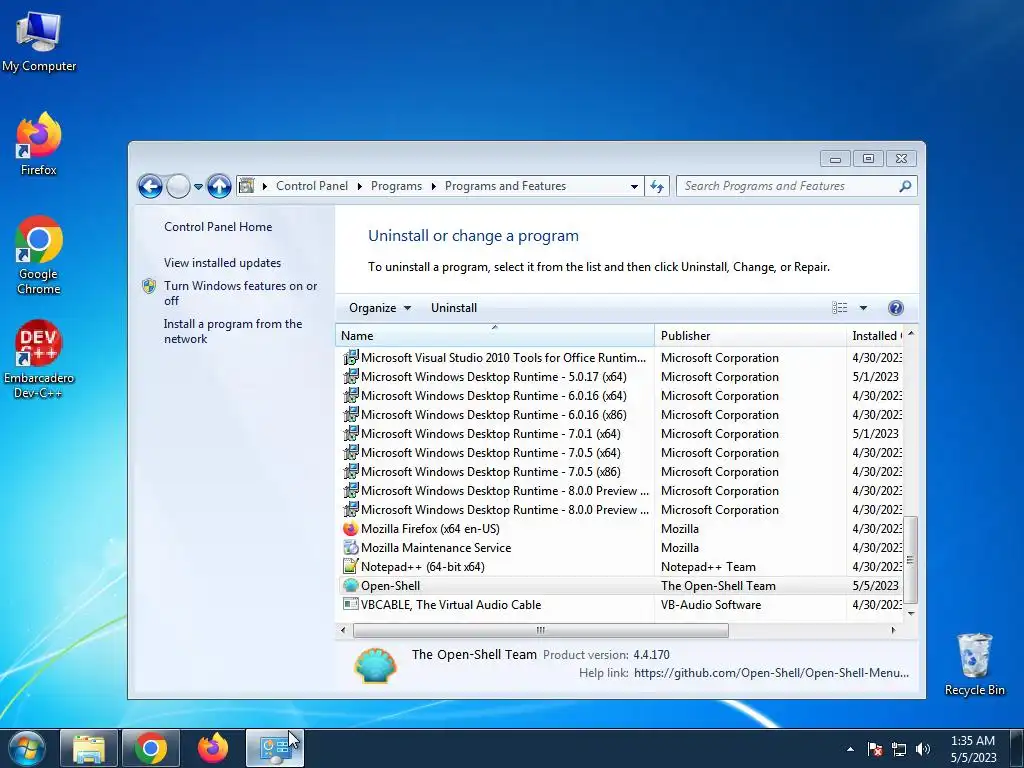
Task: Click the Search Programs and Features field
Action: click(x=788, y=186)
